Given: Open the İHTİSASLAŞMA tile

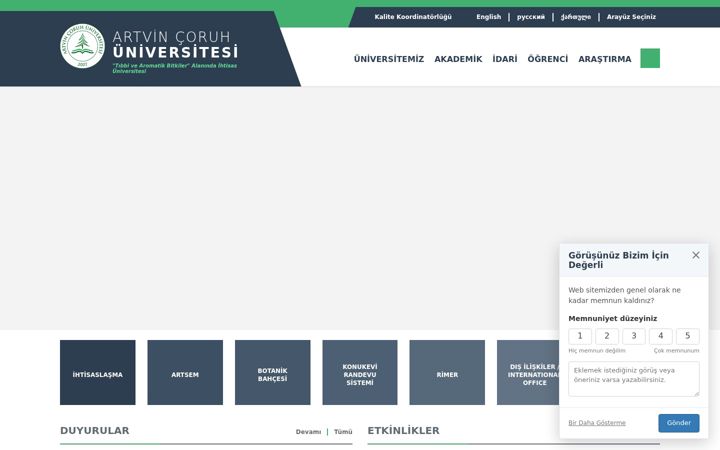Looking at the screenshot, I should coord(97,372).
